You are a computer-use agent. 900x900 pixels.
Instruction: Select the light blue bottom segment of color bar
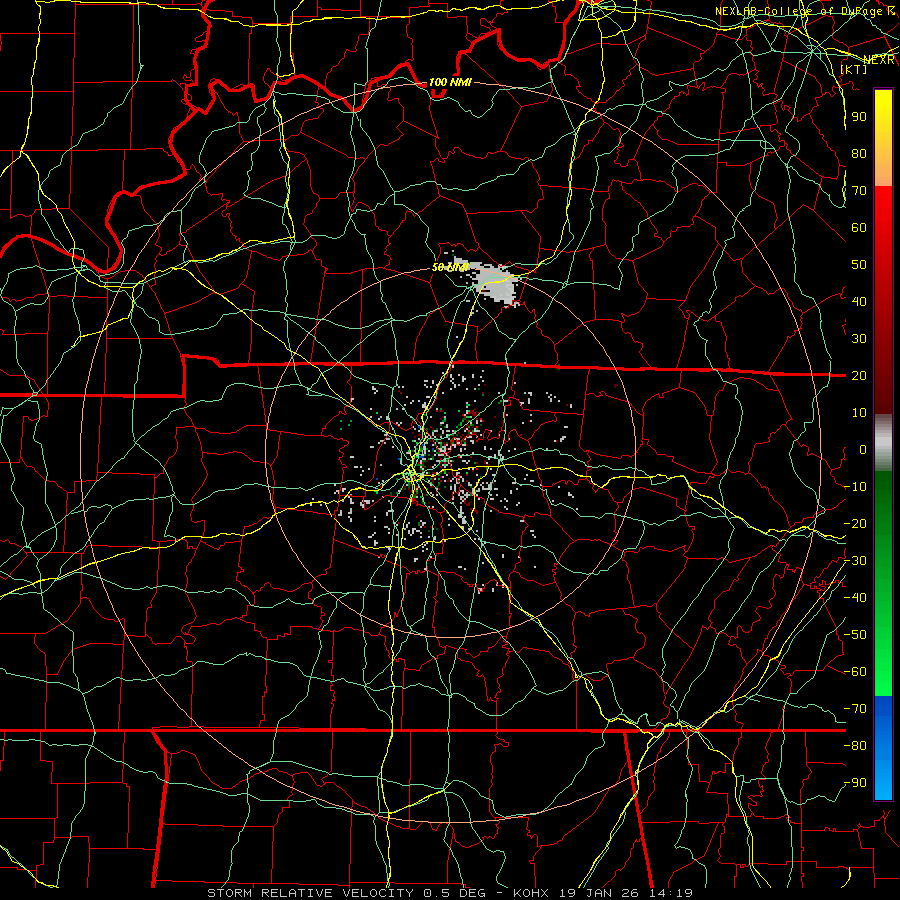coord(883,779)
